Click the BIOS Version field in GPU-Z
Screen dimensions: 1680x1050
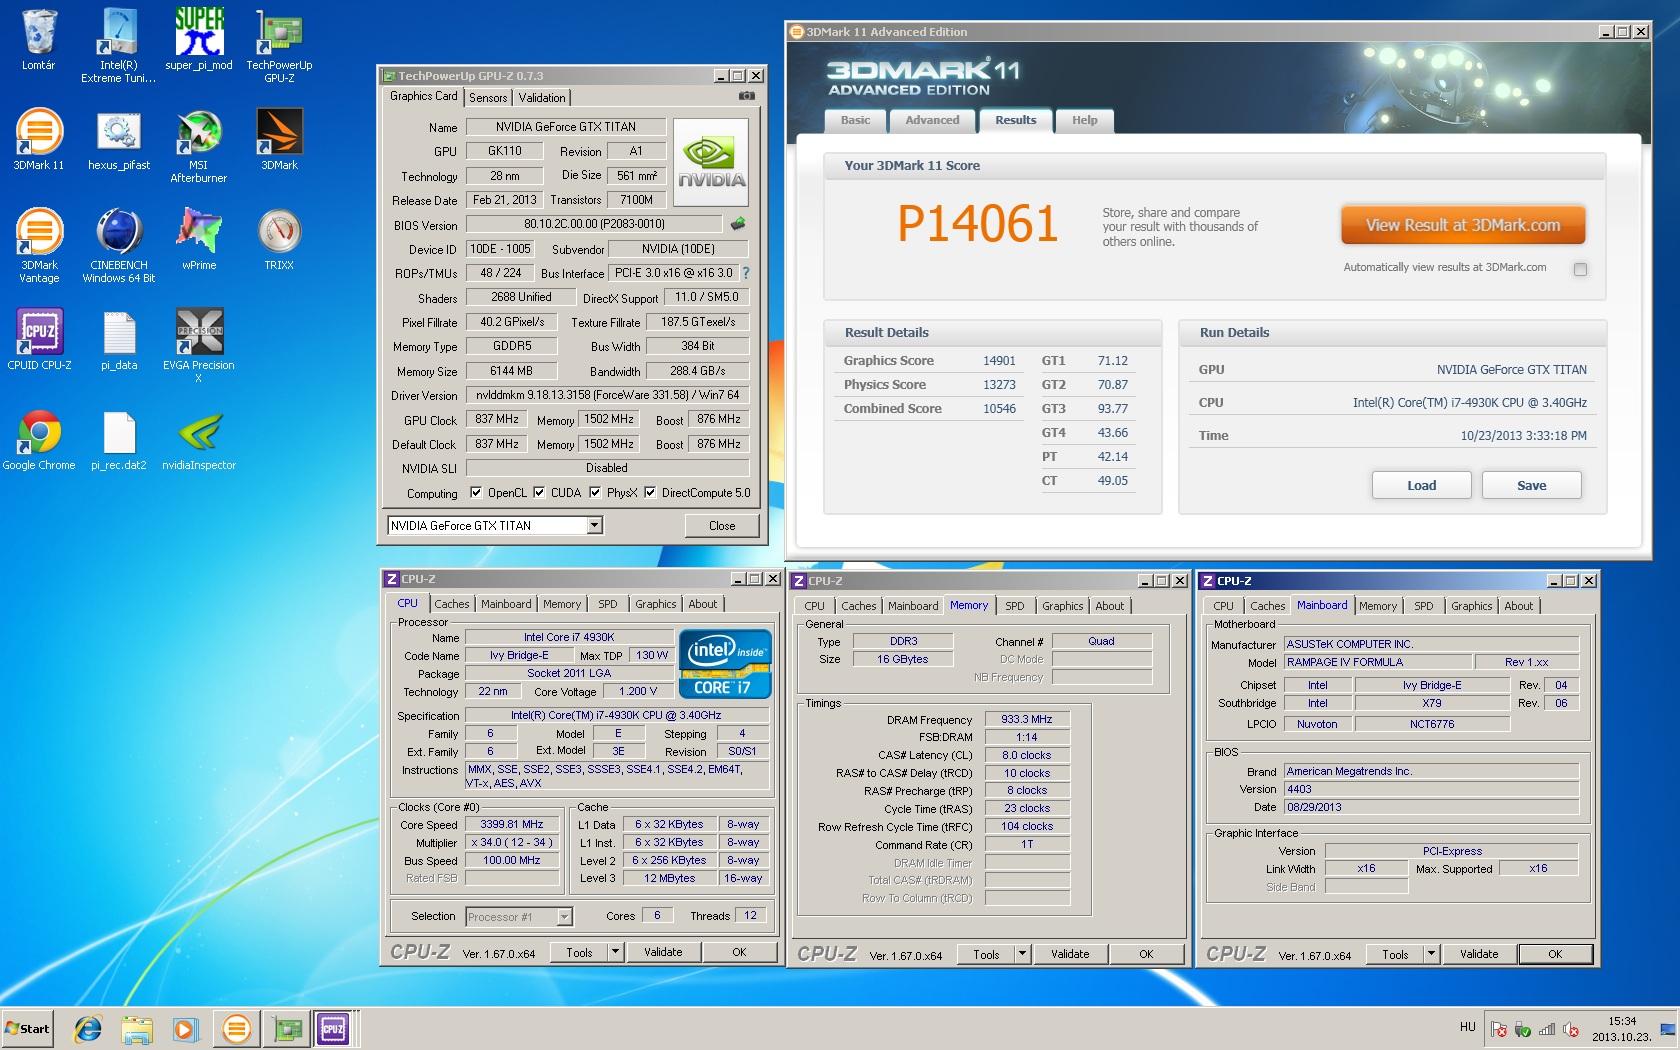[594, 224]
